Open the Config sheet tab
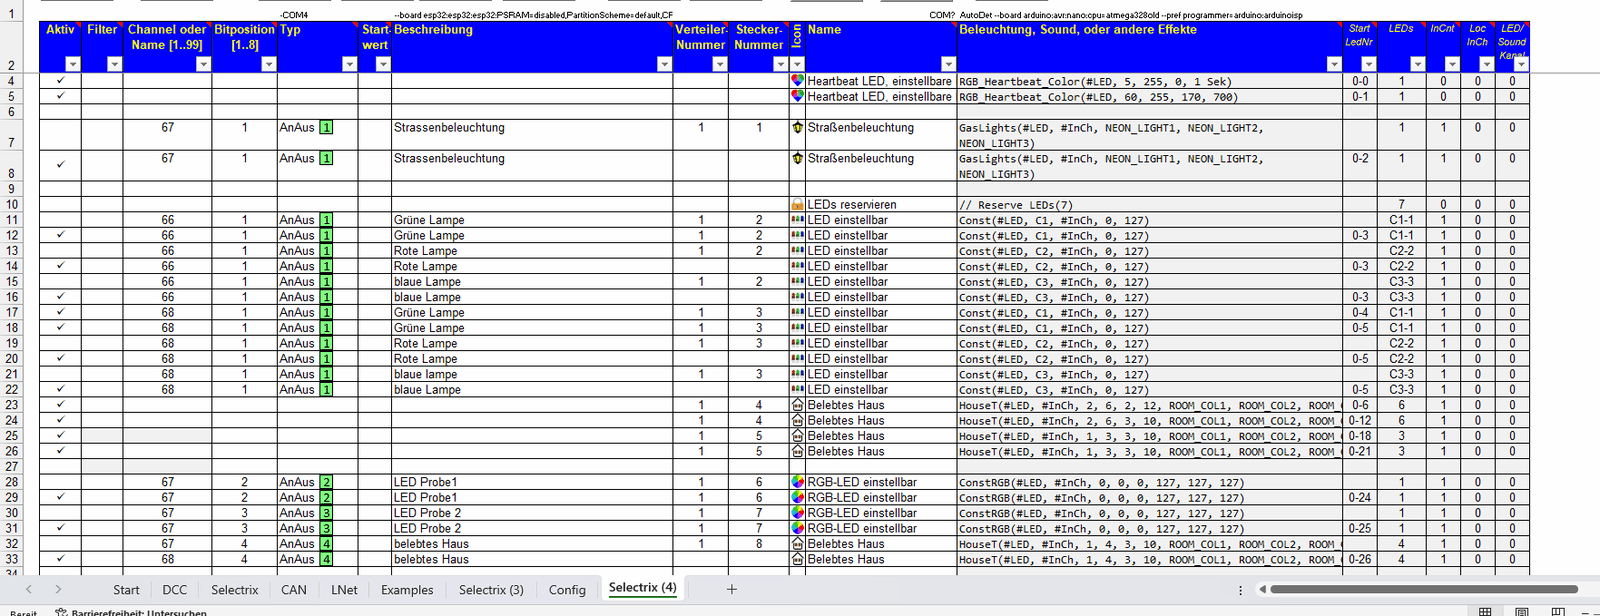Image resolution: width=1600 pixels, height=616 pixels. click(x=567, y=590)
